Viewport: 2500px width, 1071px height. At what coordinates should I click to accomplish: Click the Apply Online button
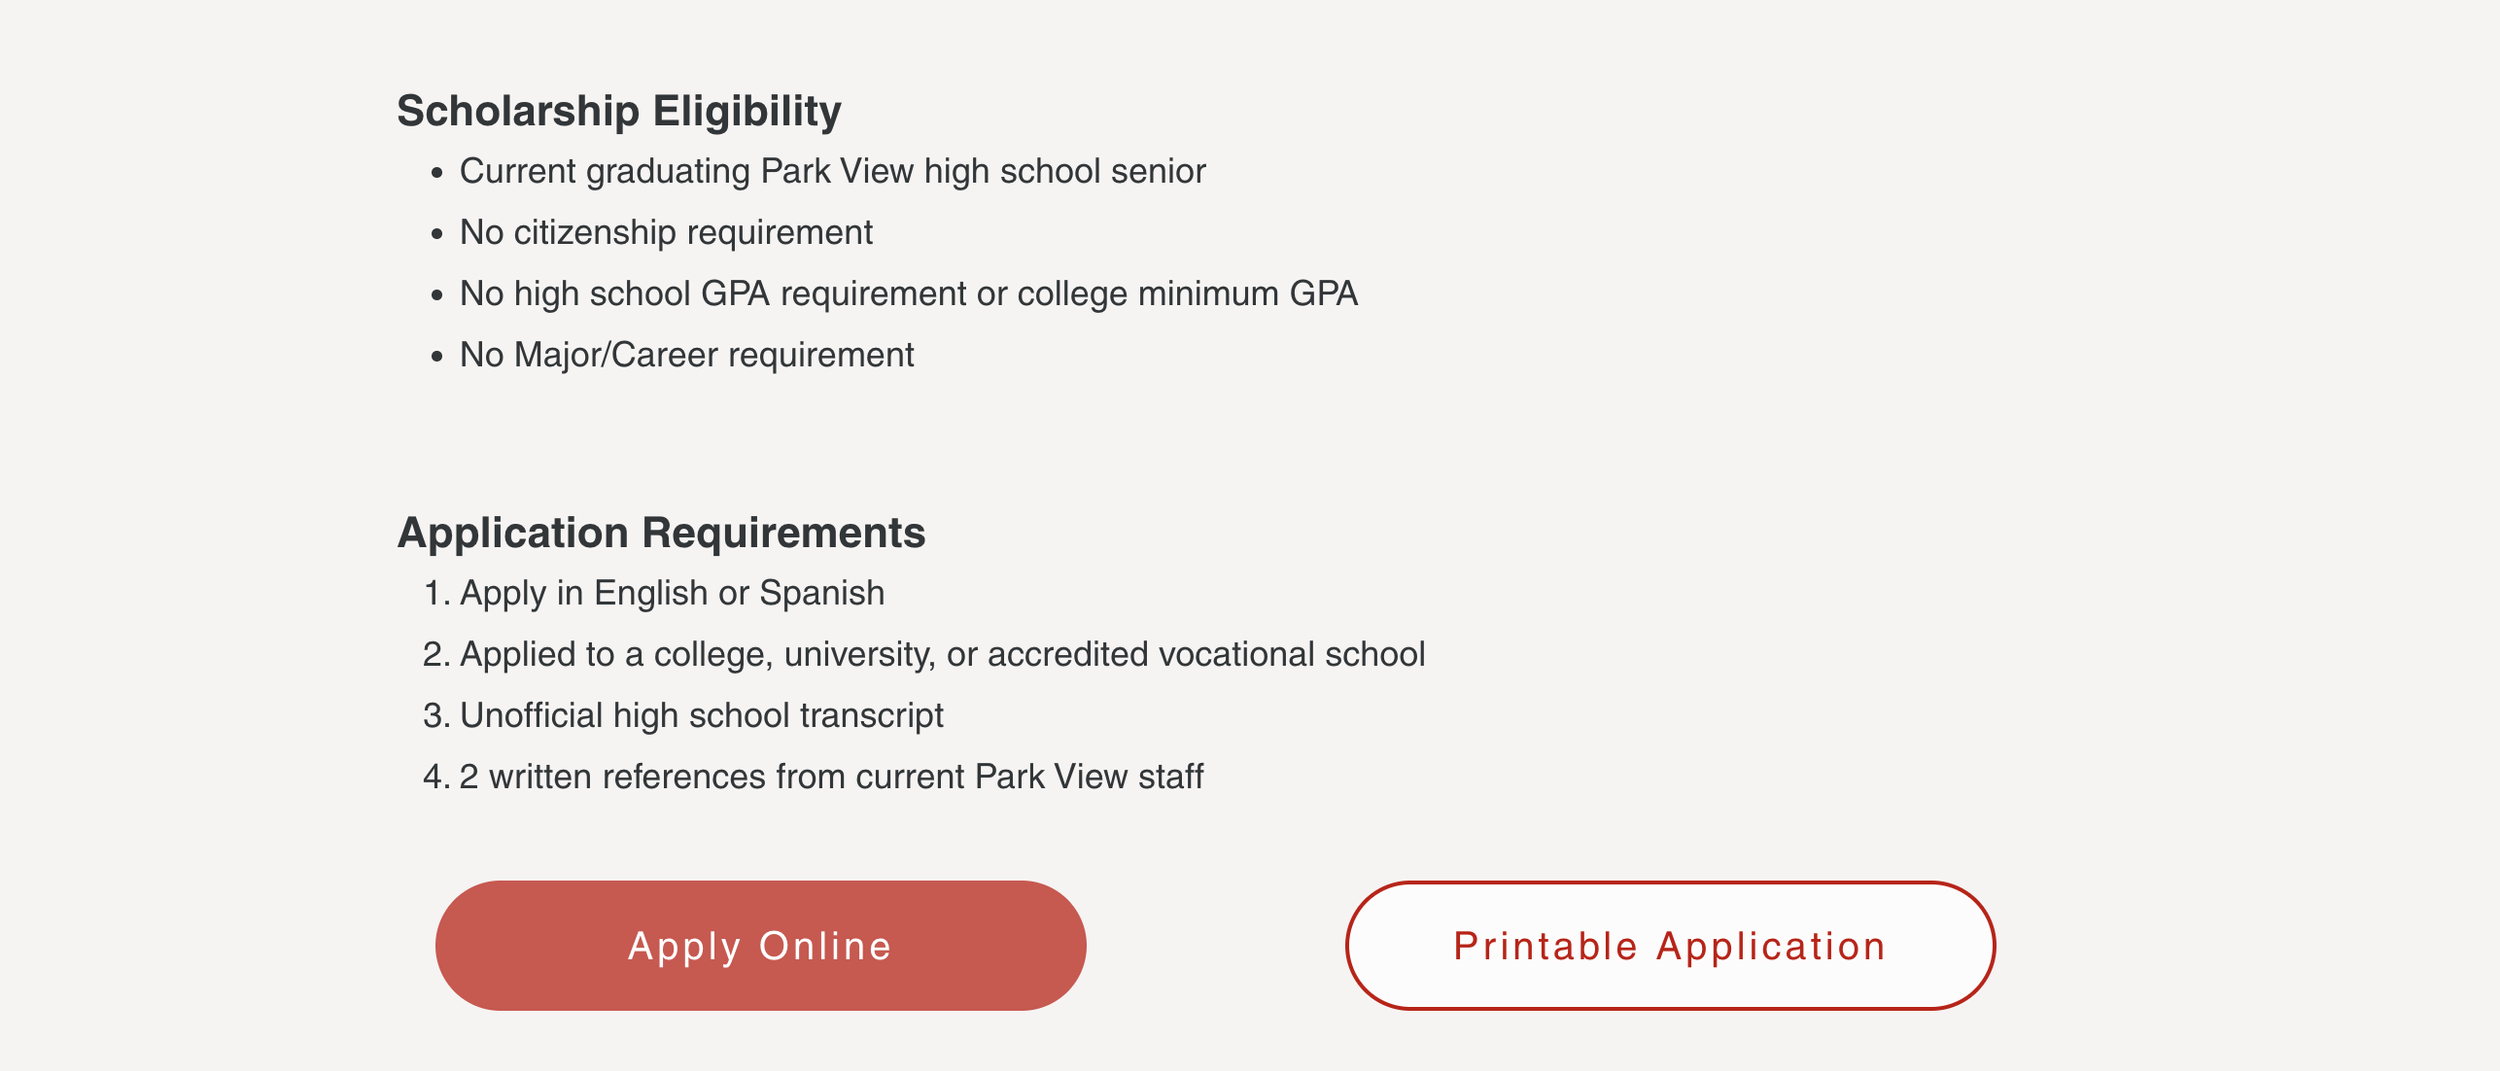pos(760,945)
